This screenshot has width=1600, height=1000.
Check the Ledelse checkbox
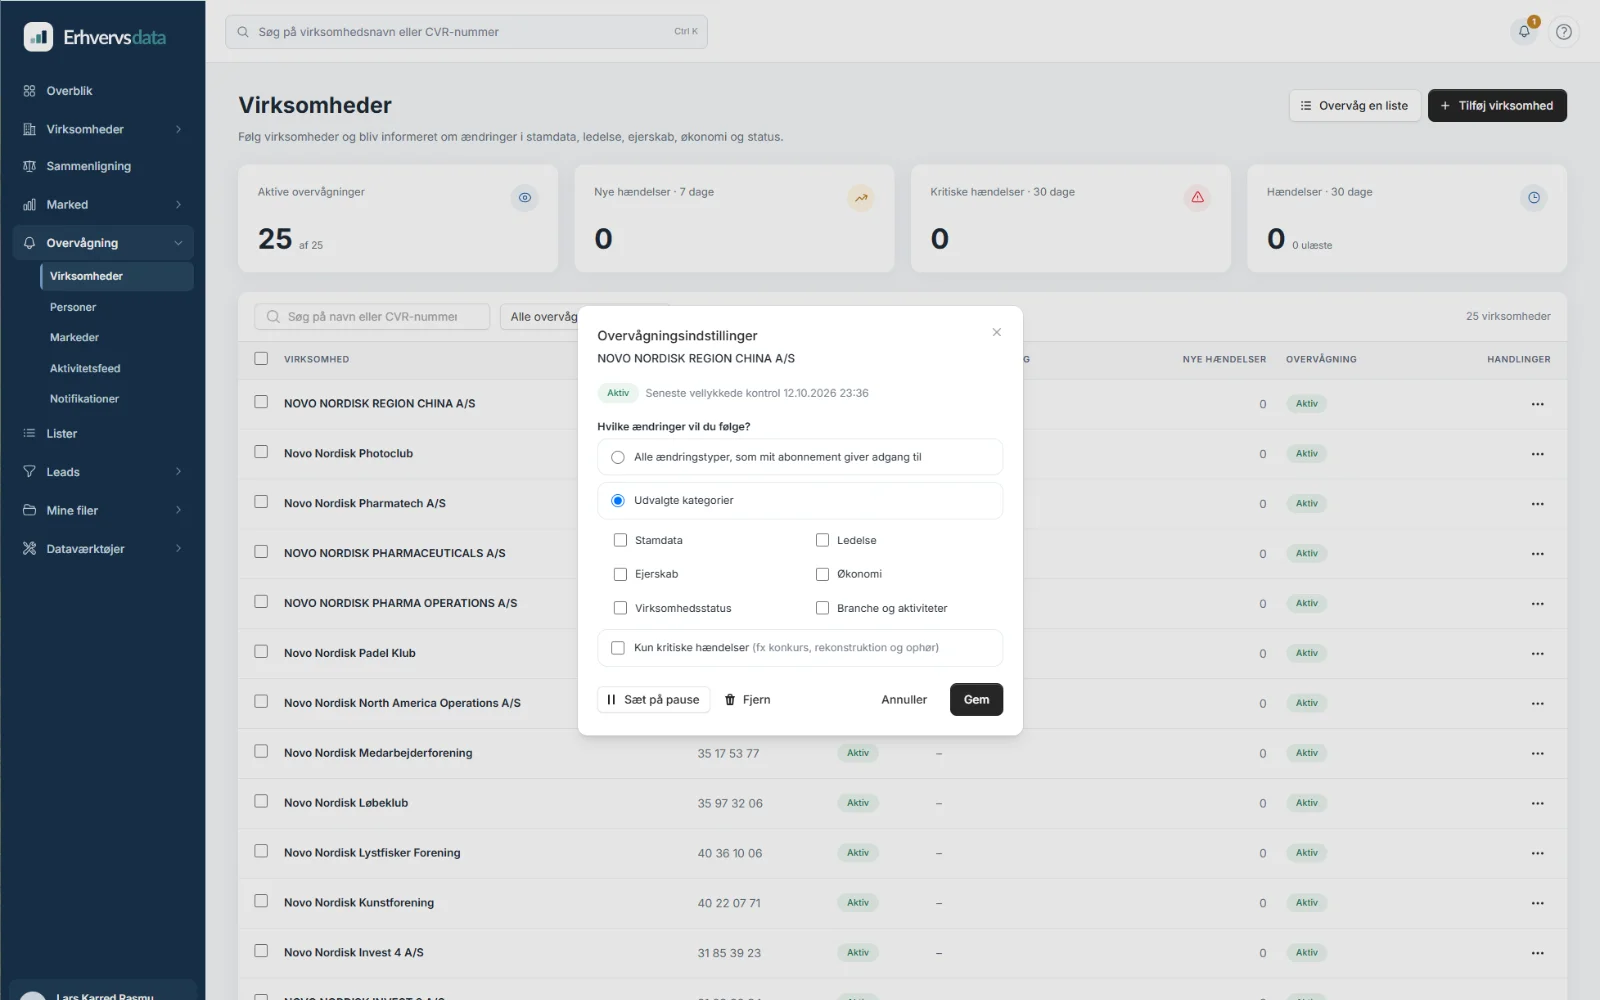pyautogui.click(x=822, y=540)
